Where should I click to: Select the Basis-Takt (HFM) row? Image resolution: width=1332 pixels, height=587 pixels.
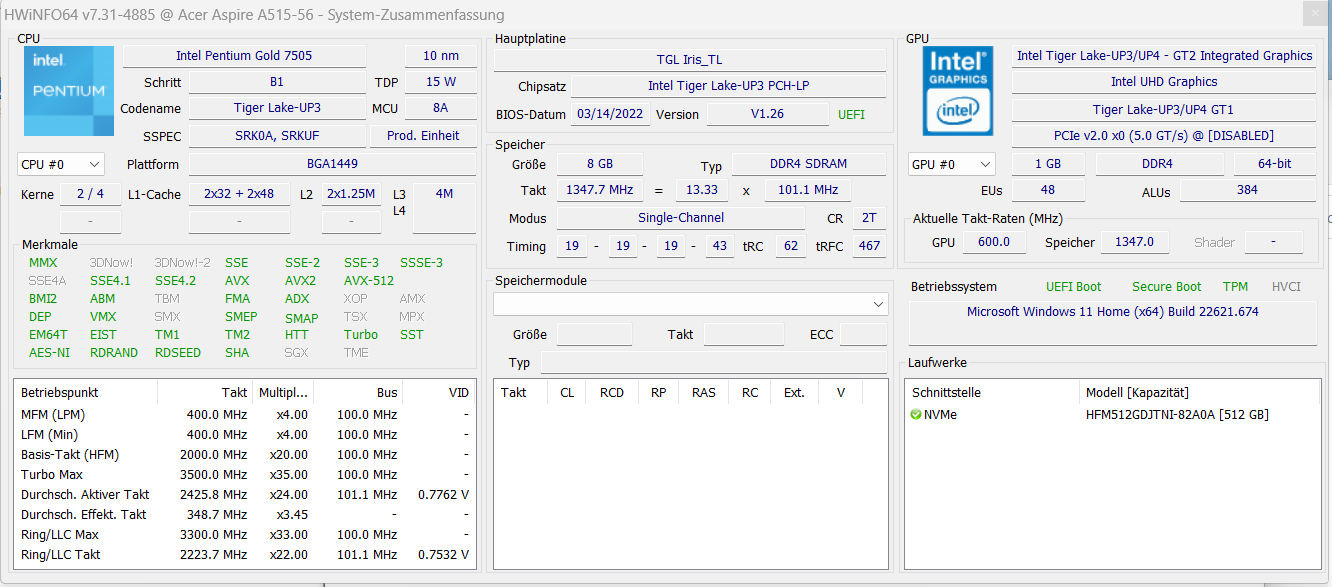(x=245, y=455)
